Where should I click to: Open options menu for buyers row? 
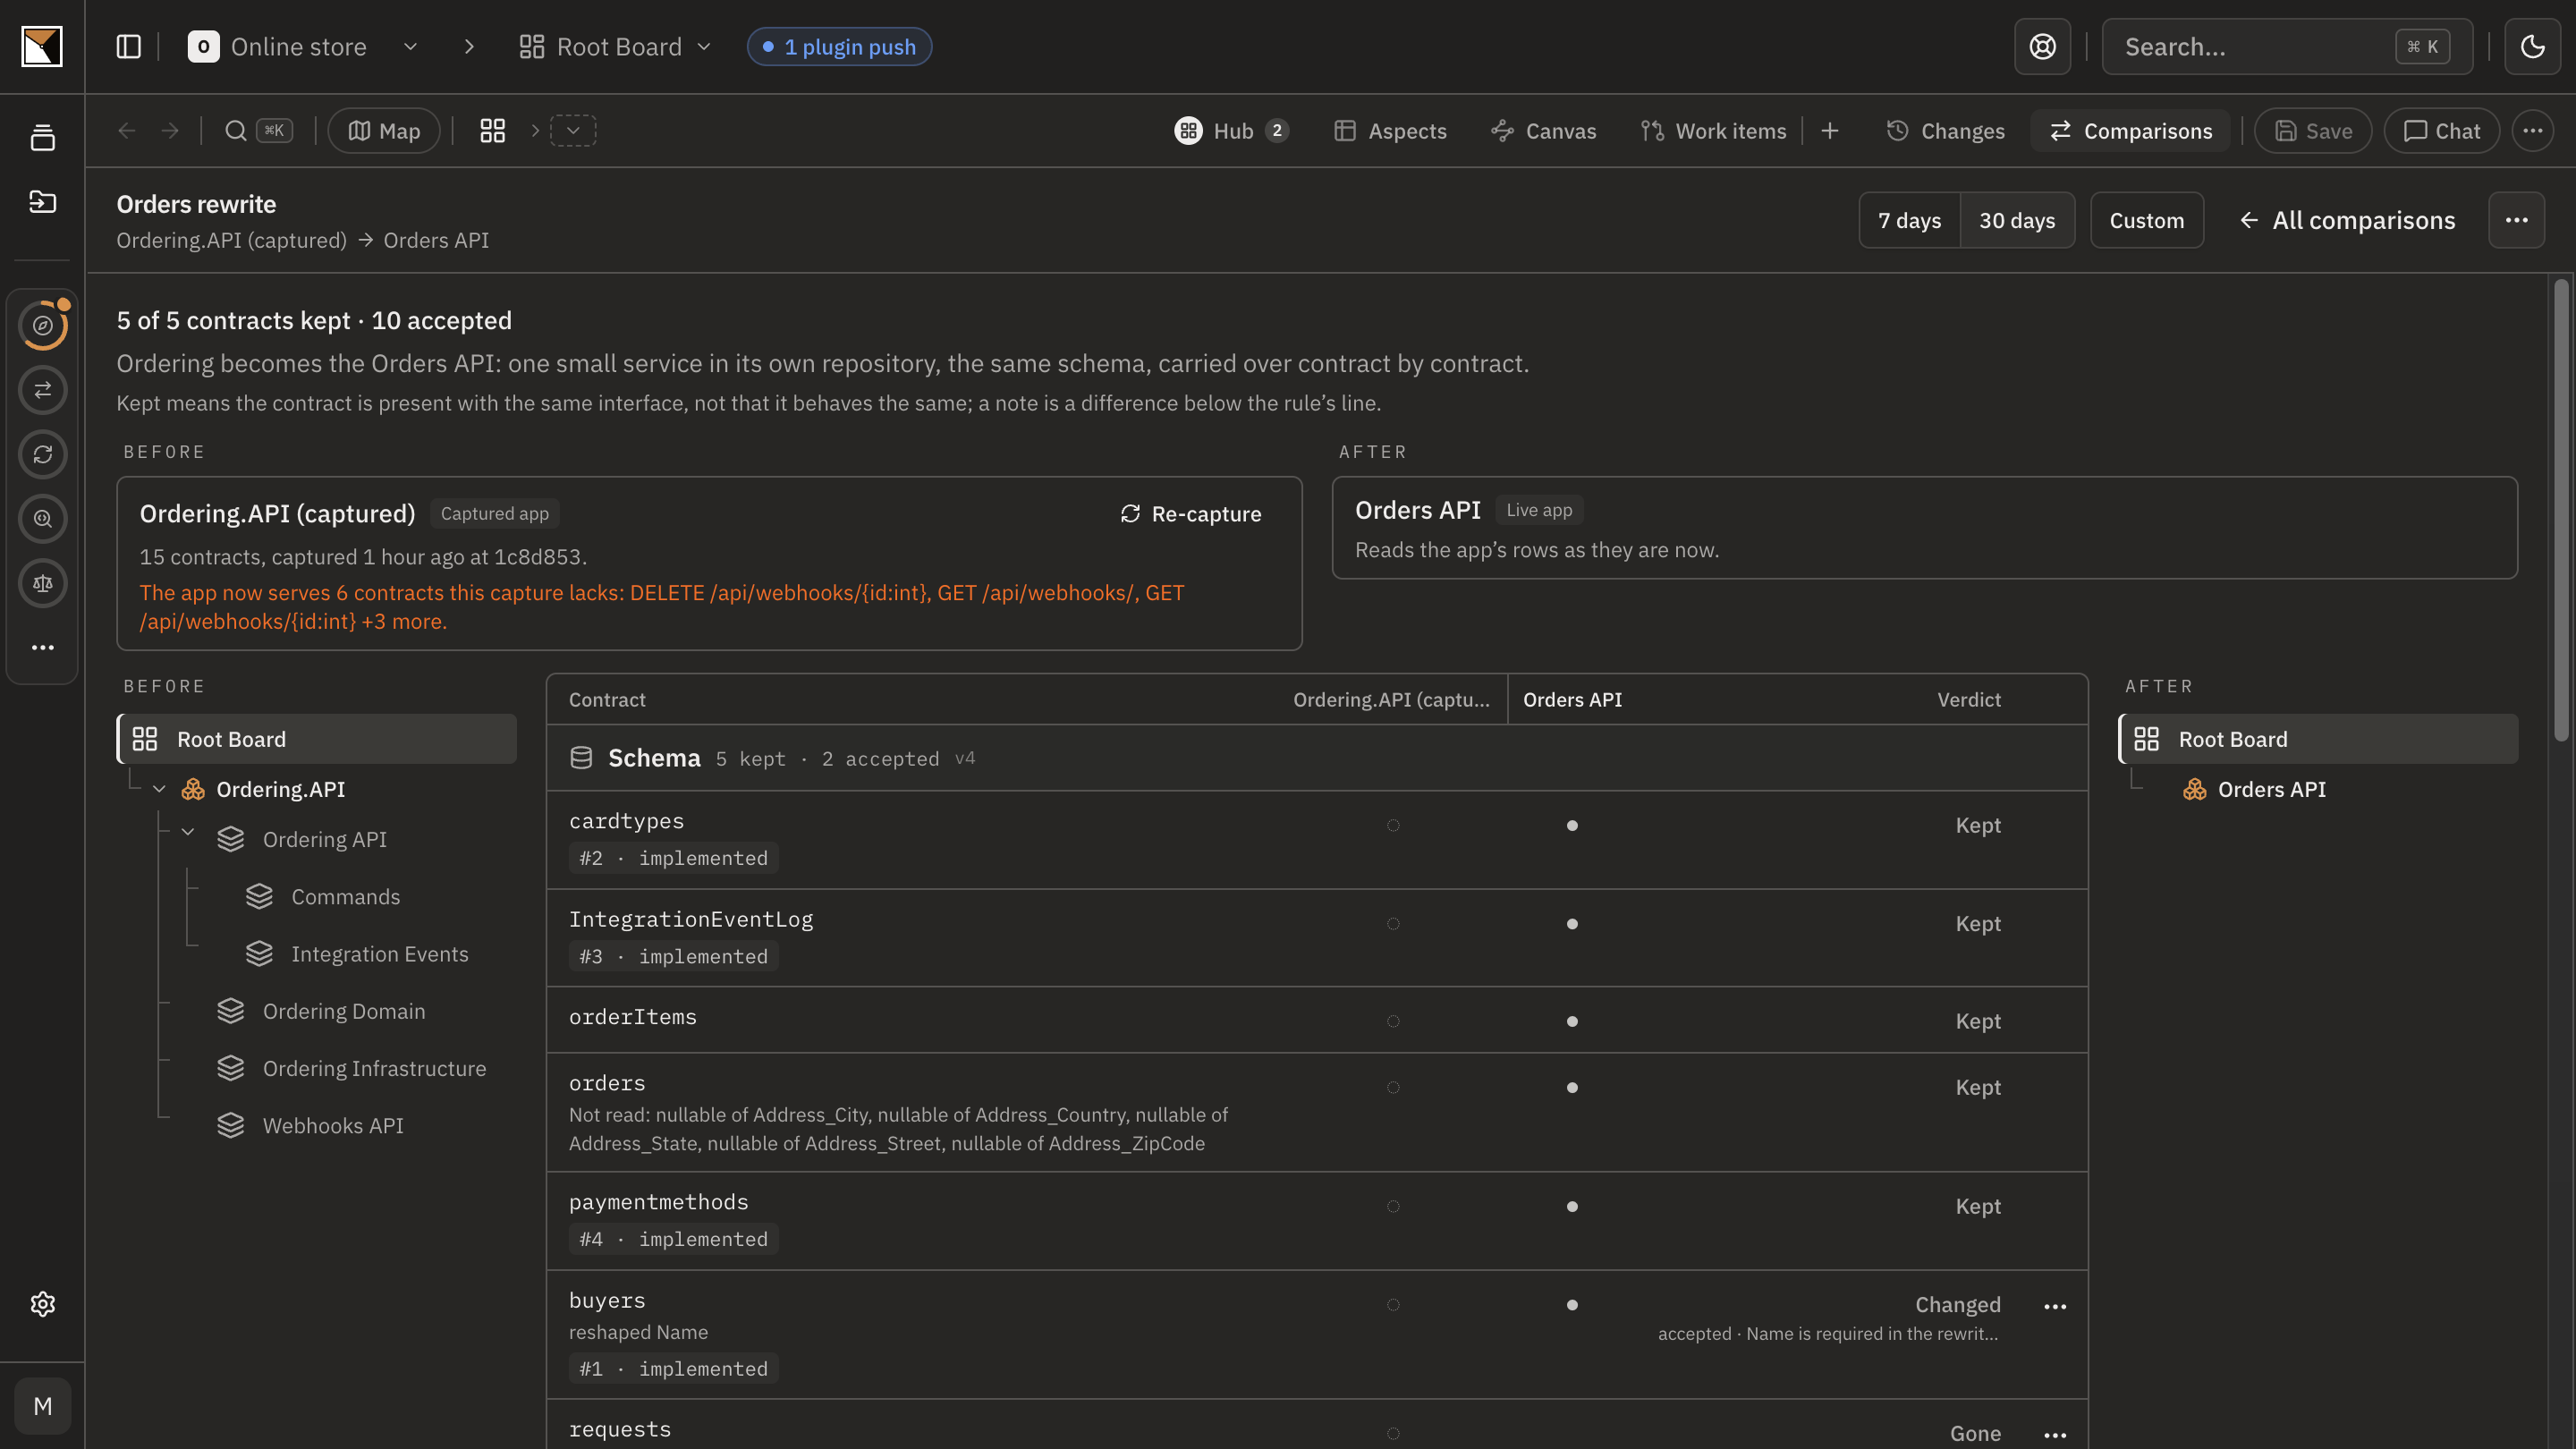(2055, 1307)
